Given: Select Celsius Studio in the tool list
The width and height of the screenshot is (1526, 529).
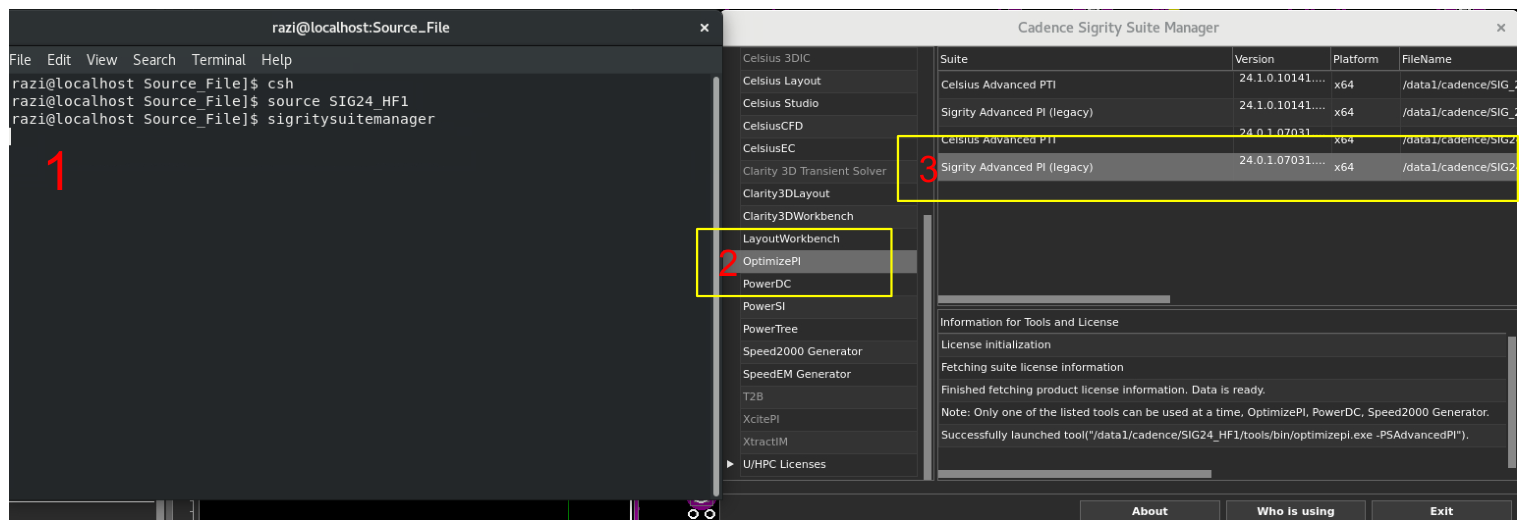Looking at the screenshot, I should point(828,104).
